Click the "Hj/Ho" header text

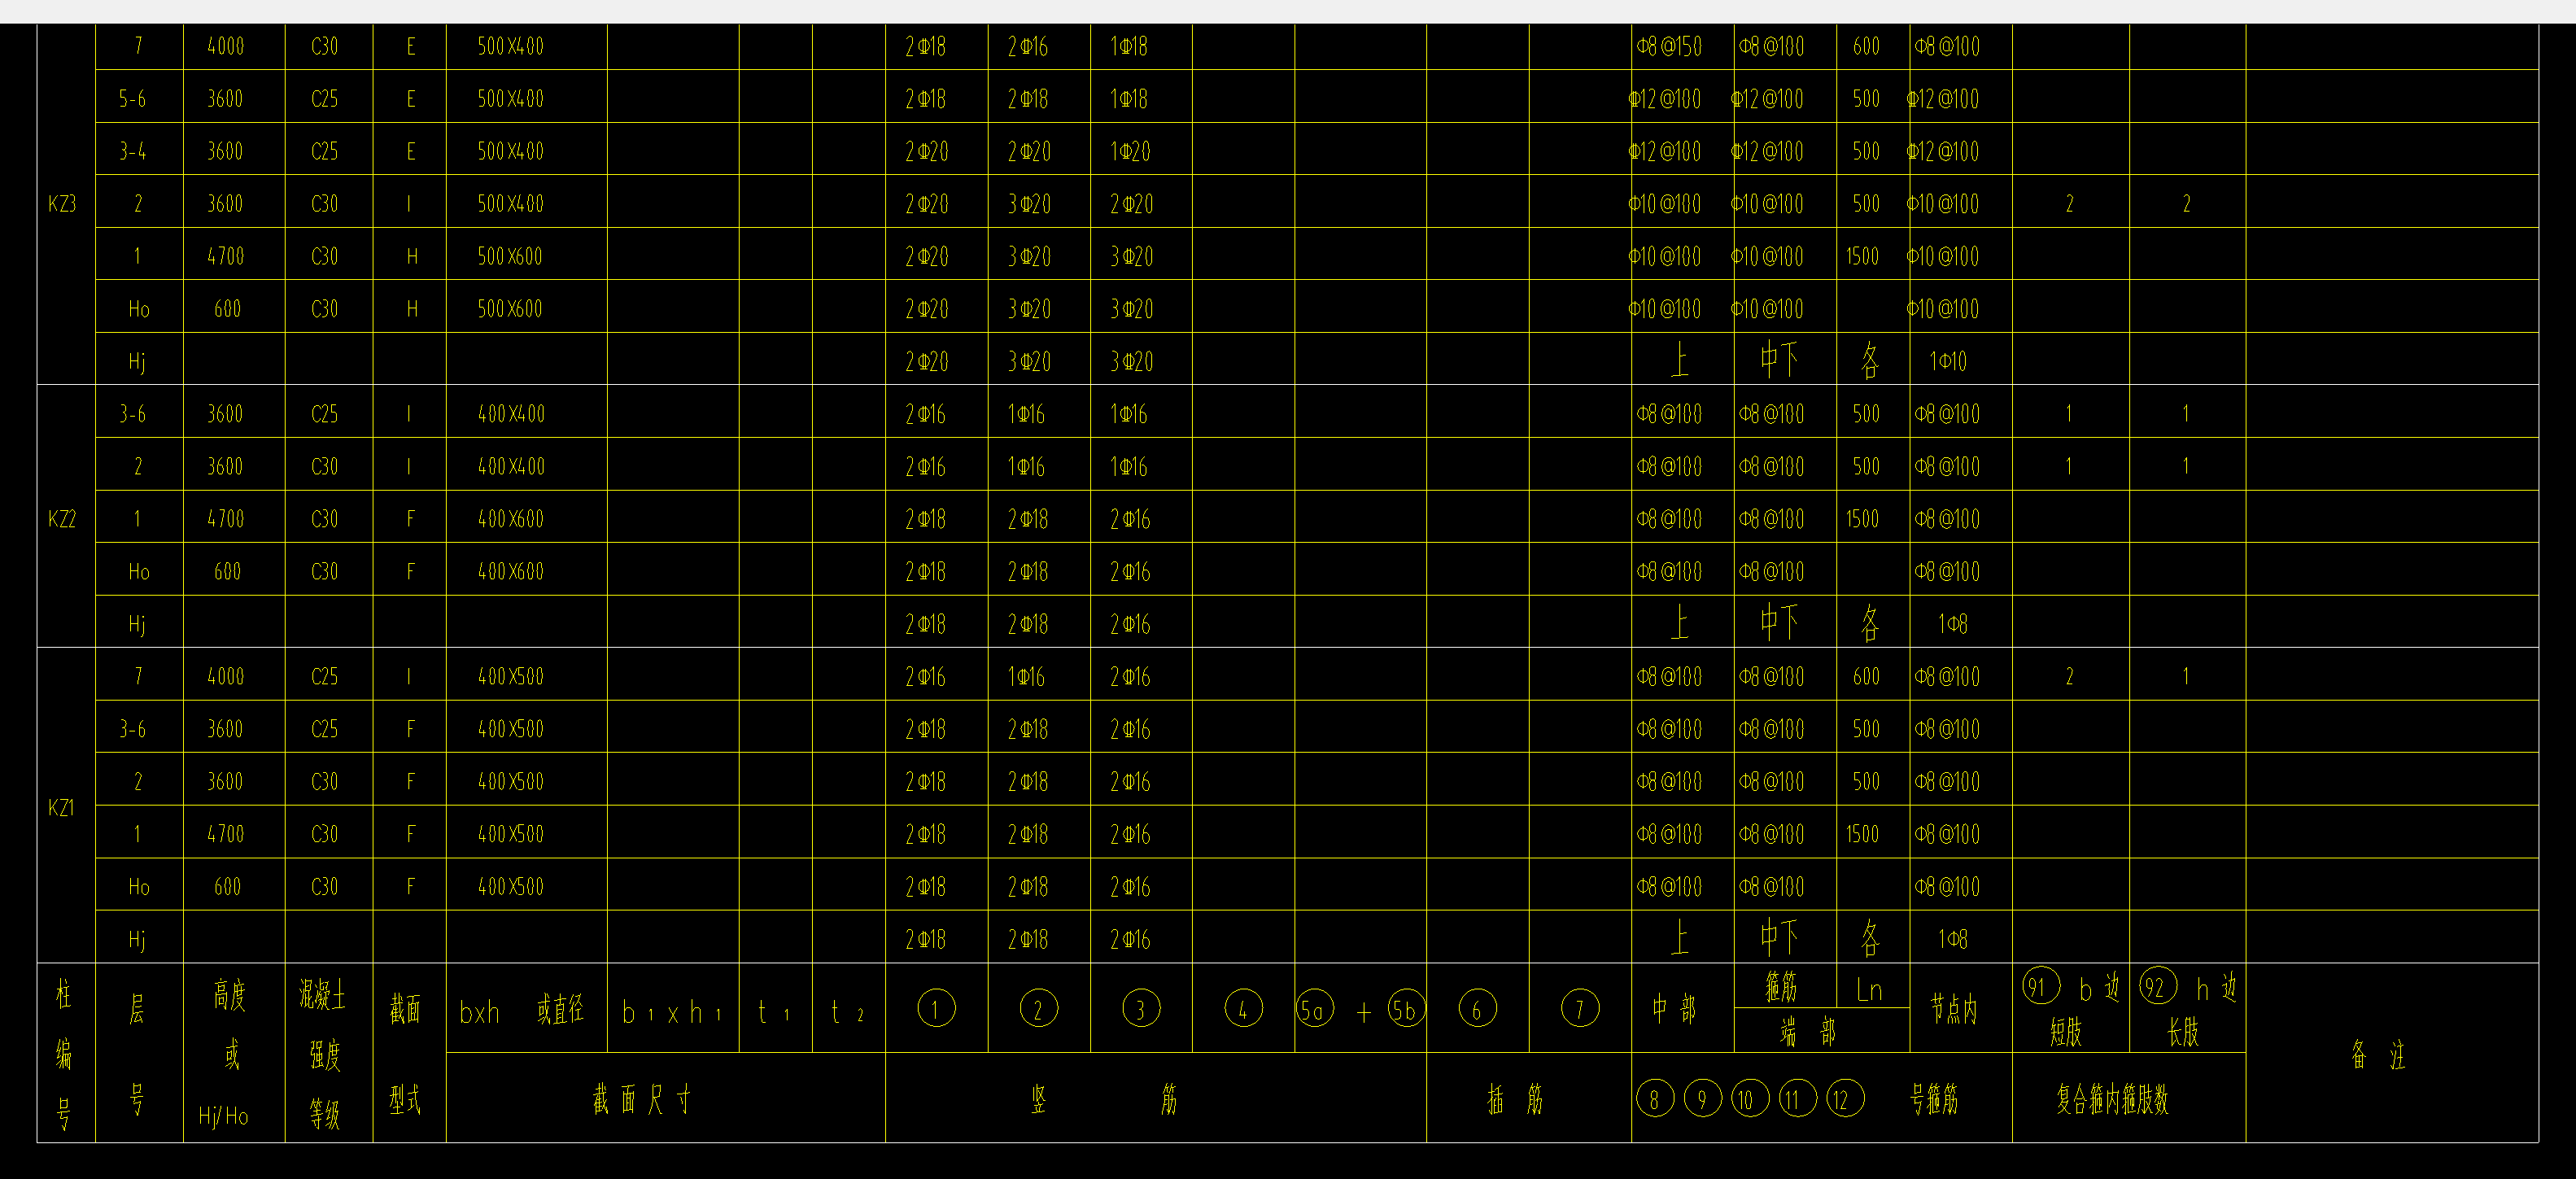click(x=223, y=1116)
